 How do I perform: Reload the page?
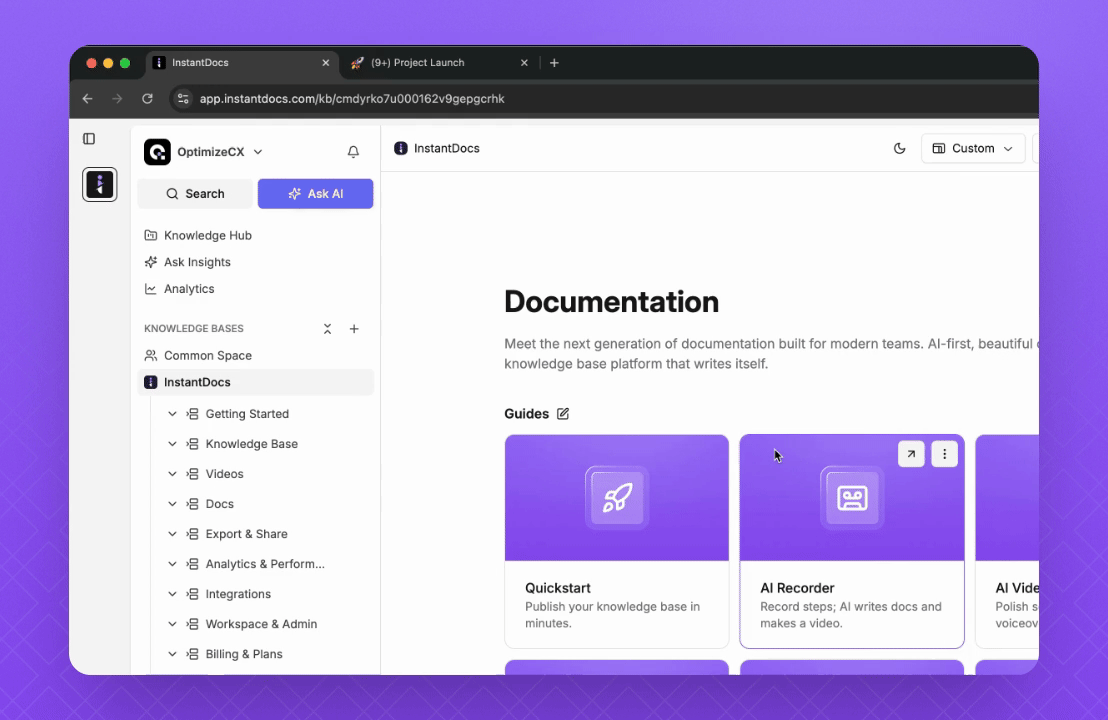pyautogui.click(x=147, y=99)
